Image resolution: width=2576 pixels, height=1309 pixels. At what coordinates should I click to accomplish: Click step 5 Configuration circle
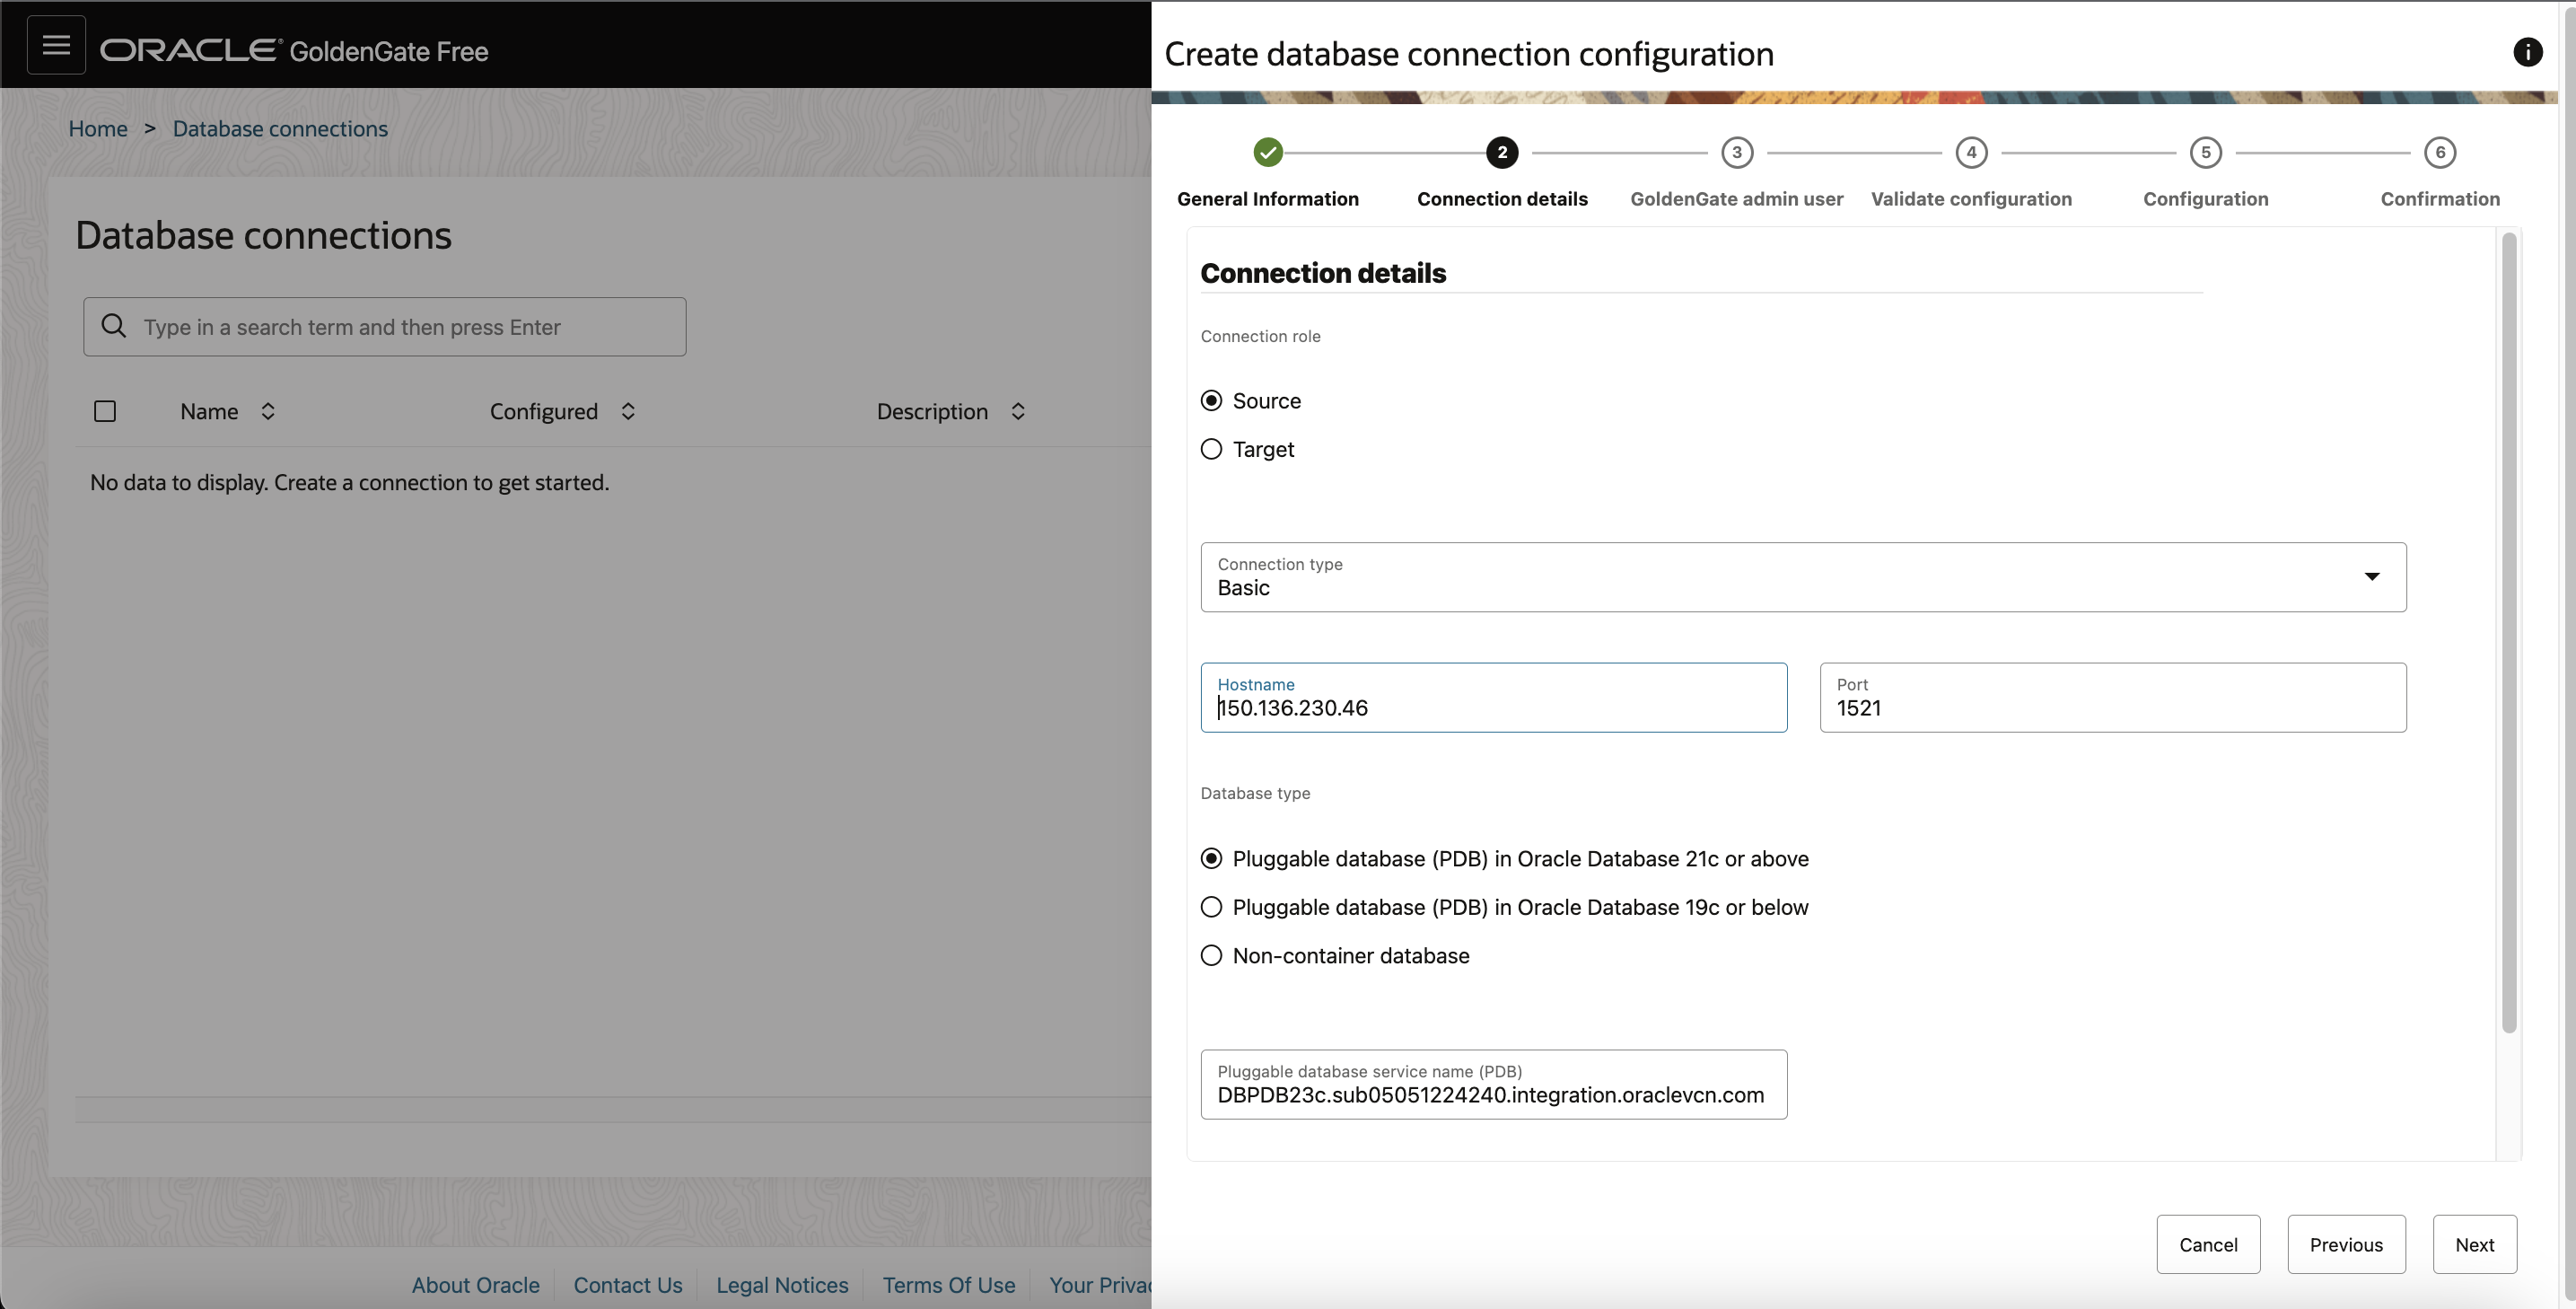(2205, 152)
